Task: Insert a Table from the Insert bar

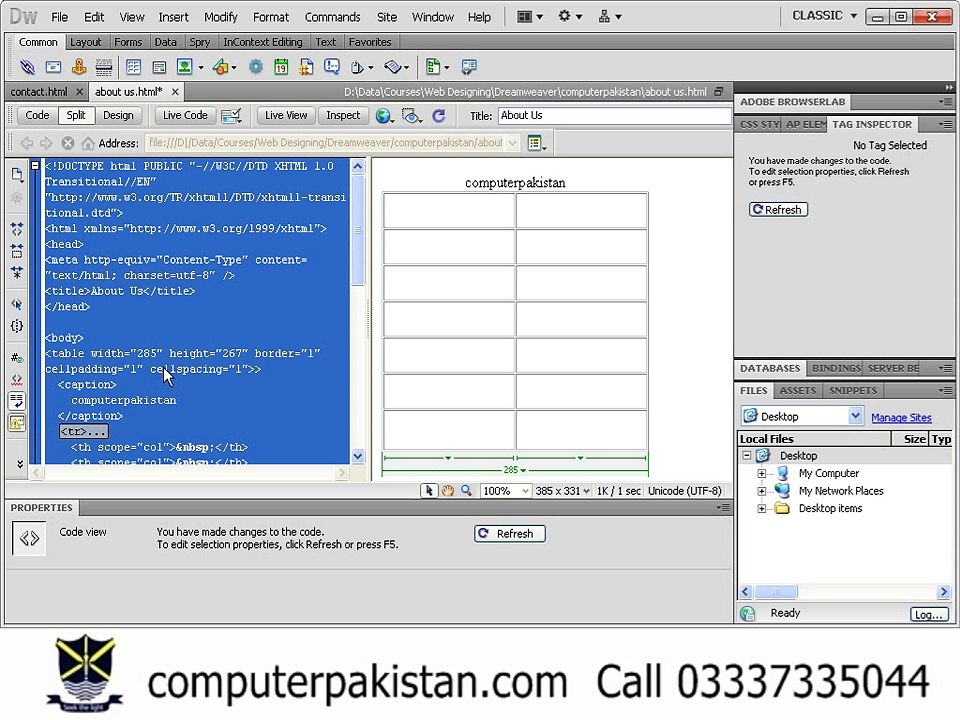Action: (x=133, y=67)
